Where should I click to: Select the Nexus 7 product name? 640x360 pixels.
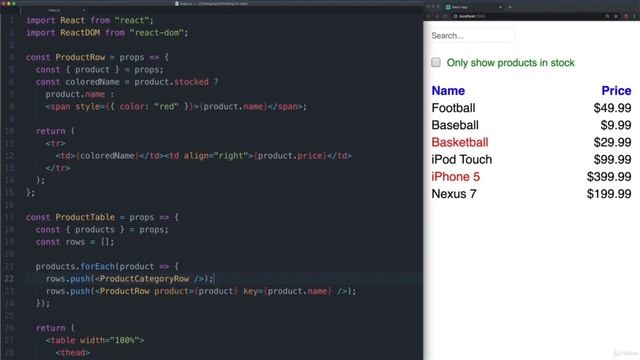pos(454,193)
